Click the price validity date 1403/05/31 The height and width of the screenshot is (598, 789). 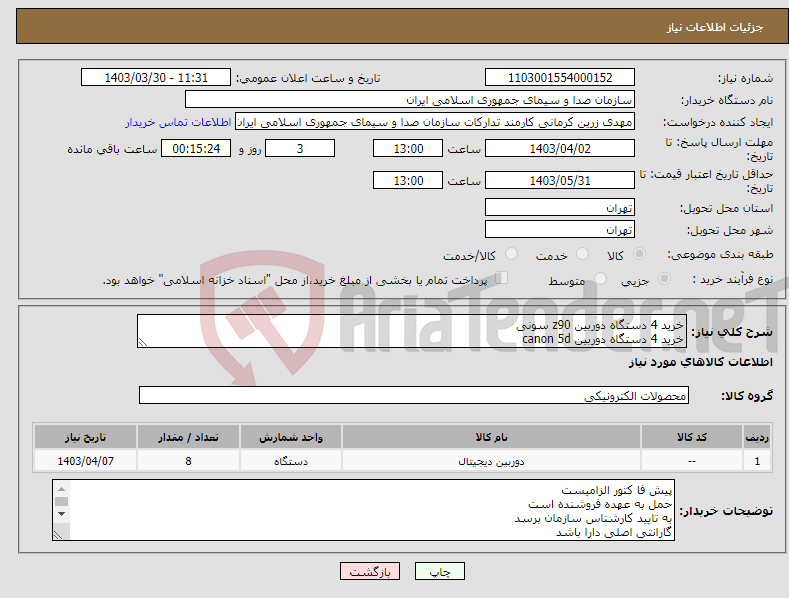click(x=560, y=180)
